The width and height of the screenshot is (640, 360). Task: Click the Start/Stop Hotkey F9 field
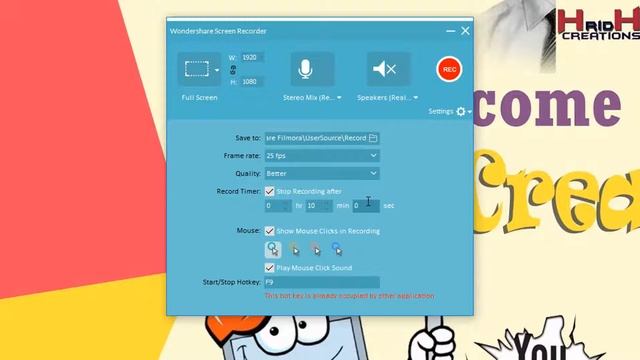(322, 282)
